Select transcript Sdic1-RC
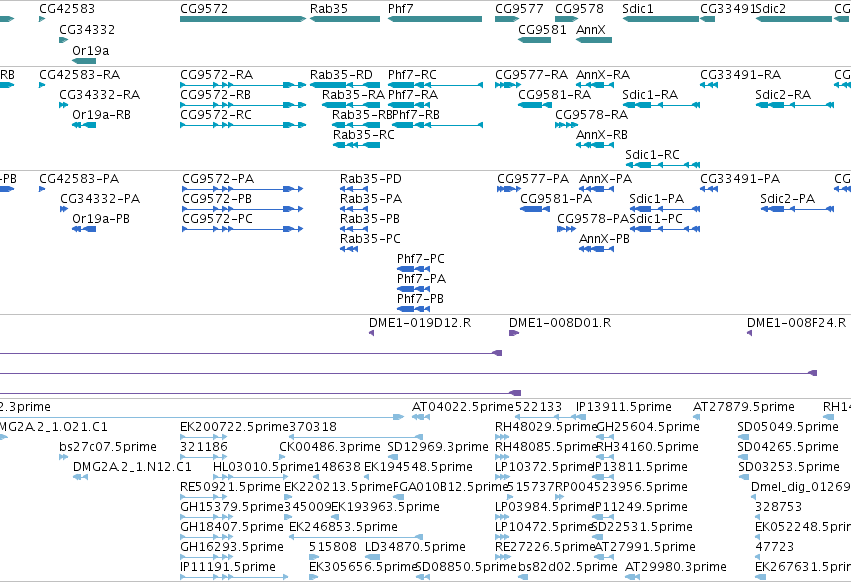 click(x=652, y=155)
